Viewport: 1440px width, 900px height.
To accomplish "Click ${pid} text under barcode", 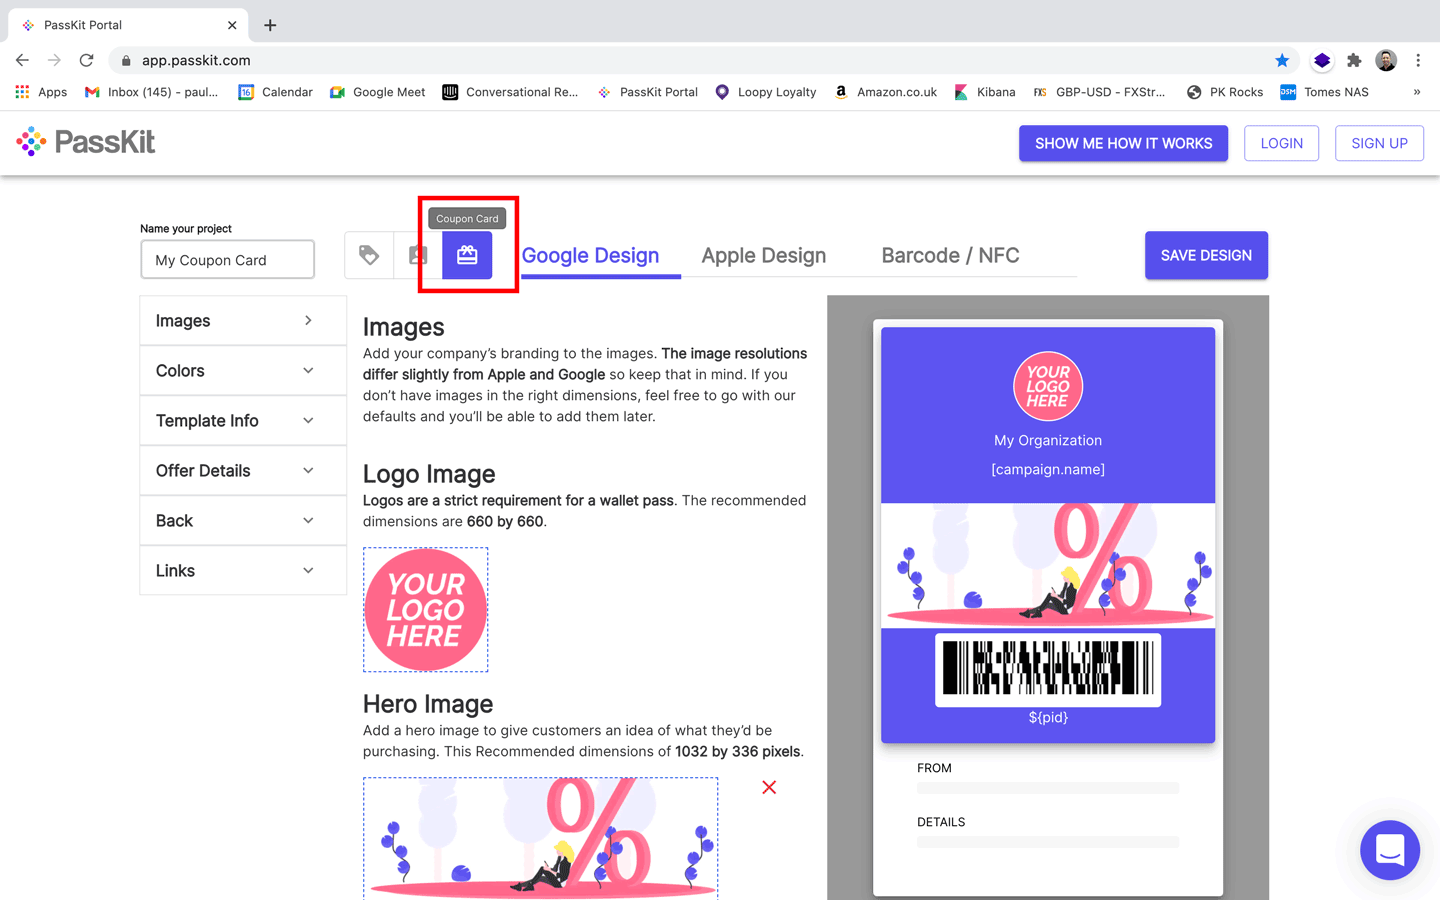I will [x=1048, y=717].
